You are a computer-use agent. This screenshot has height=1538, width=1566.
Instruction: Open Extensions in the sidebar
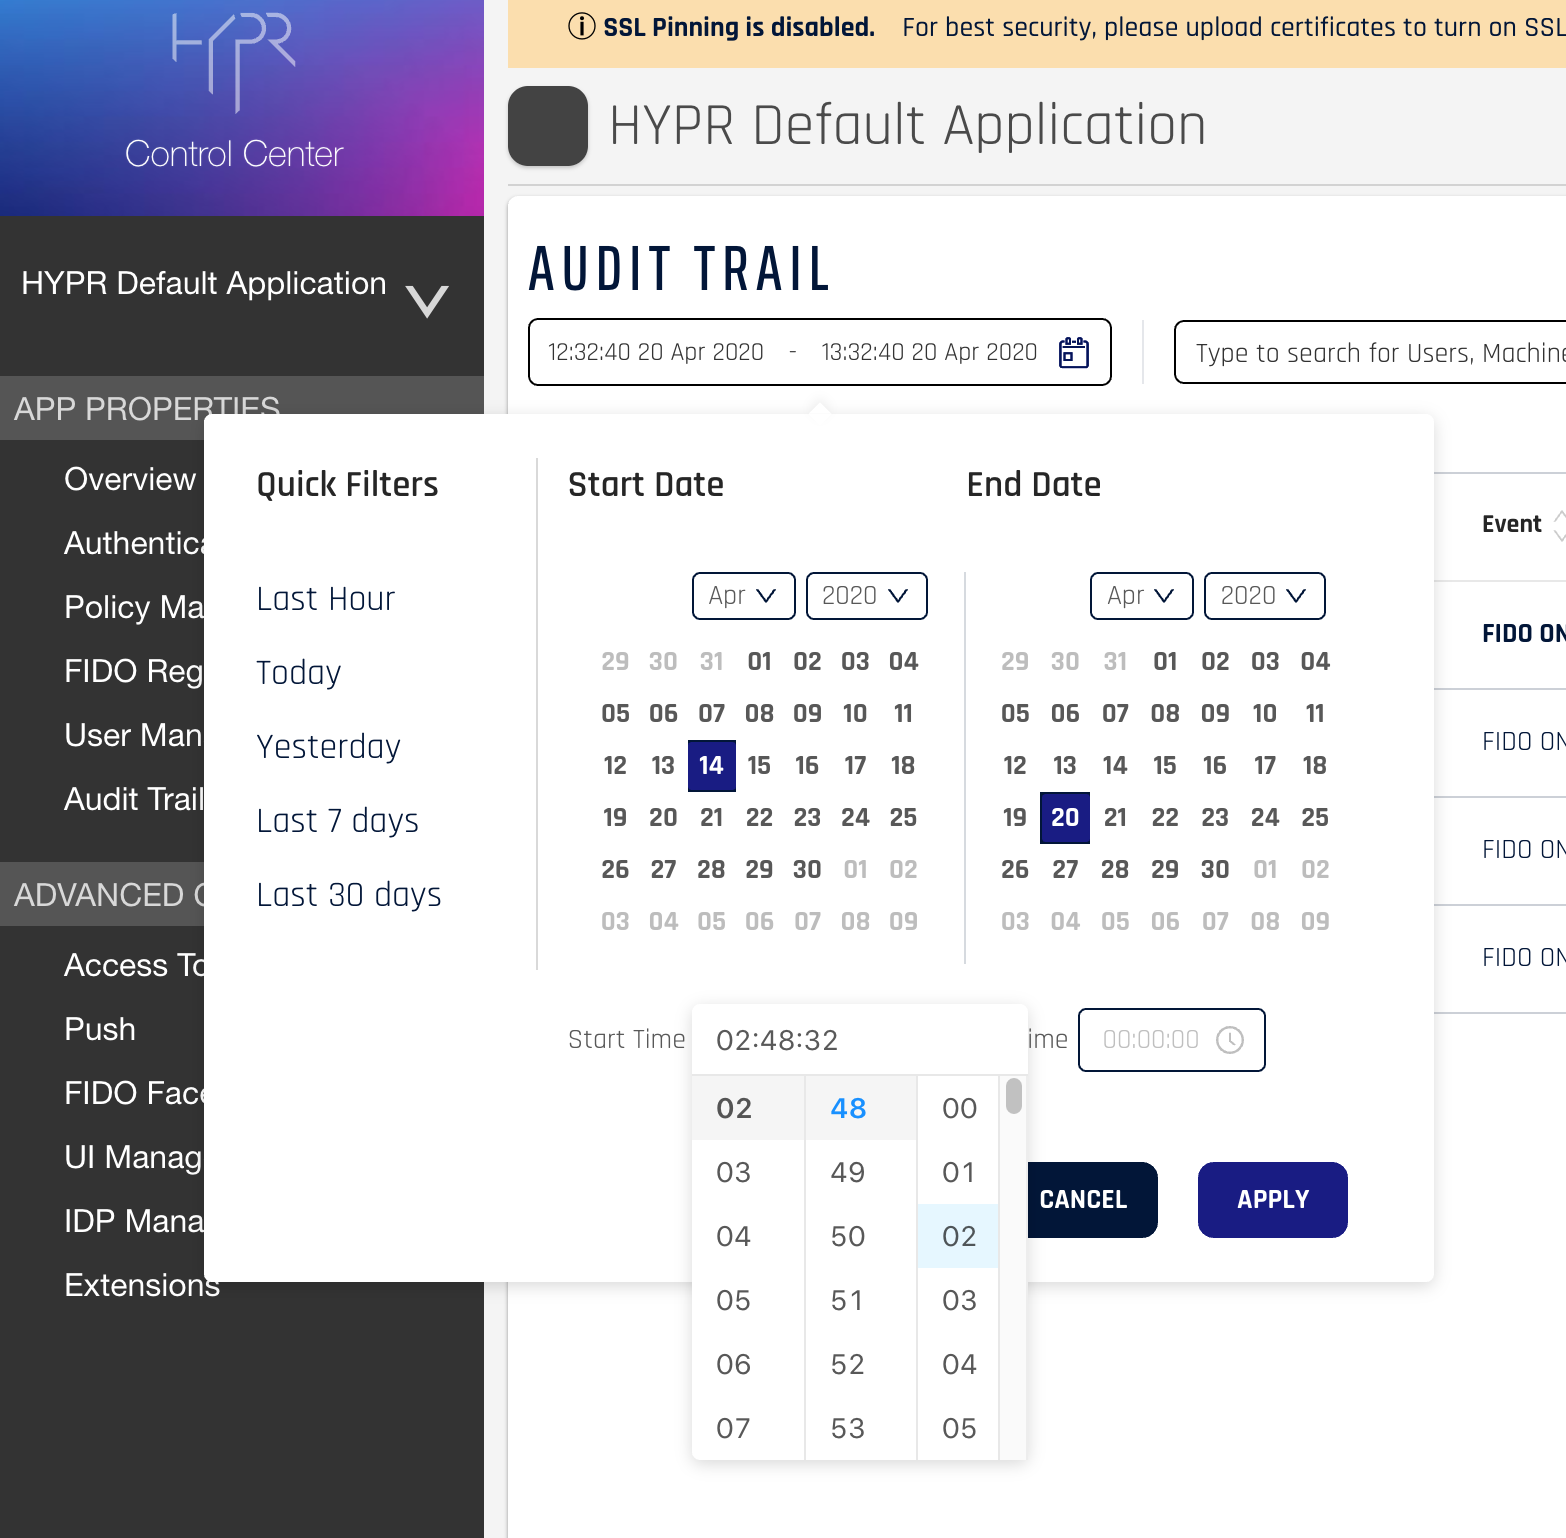(142, 1285)
